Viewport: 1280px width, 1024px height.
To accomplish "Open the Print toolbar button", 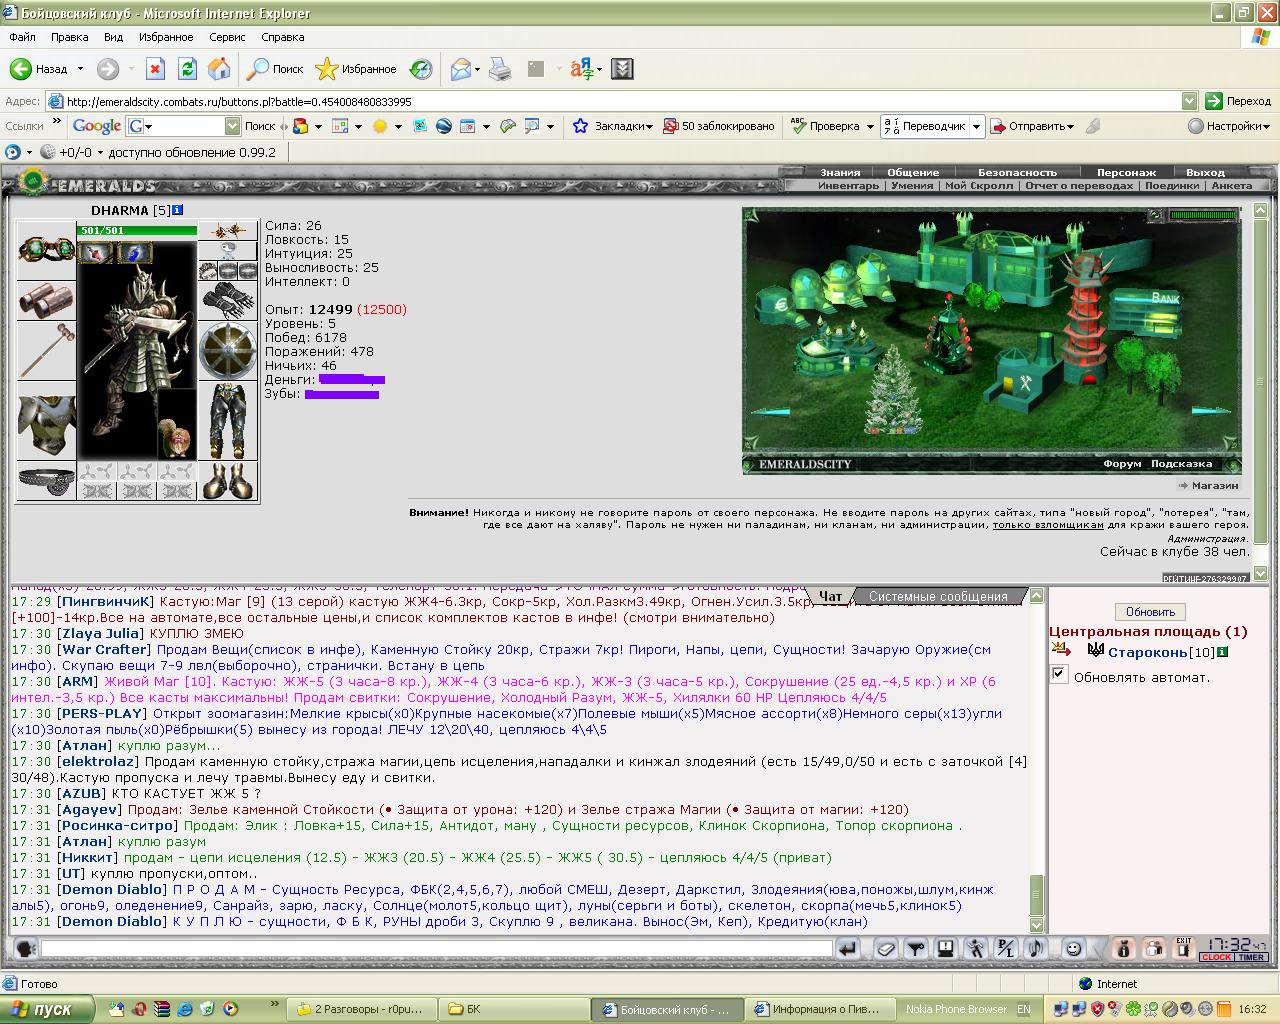I will (x=501, y=69).
